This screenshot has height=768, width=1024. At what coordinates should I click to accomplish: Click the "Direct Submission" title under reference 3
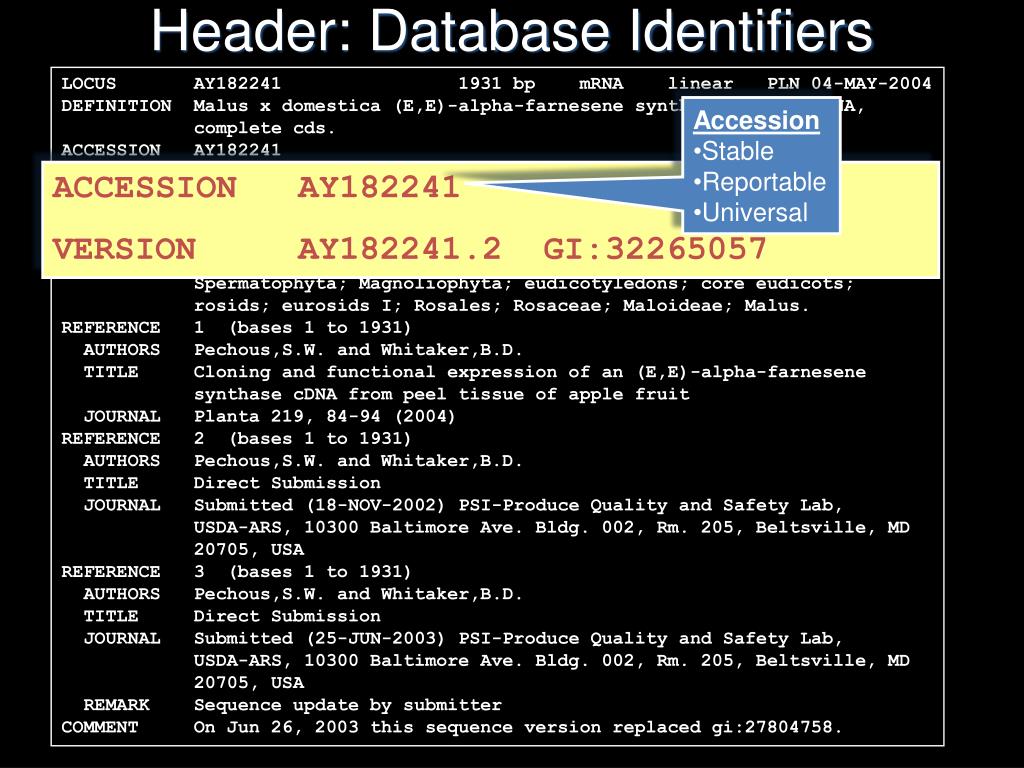click(x=287, y=616)
